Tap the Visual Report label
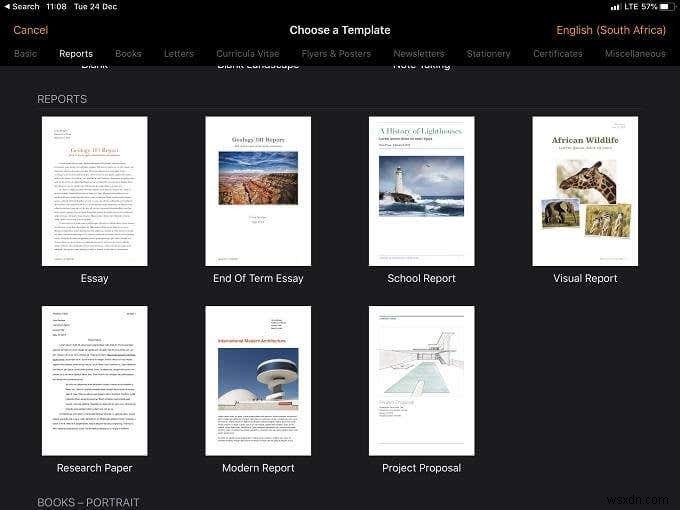The image size is (680, 510). coord(585,278)
